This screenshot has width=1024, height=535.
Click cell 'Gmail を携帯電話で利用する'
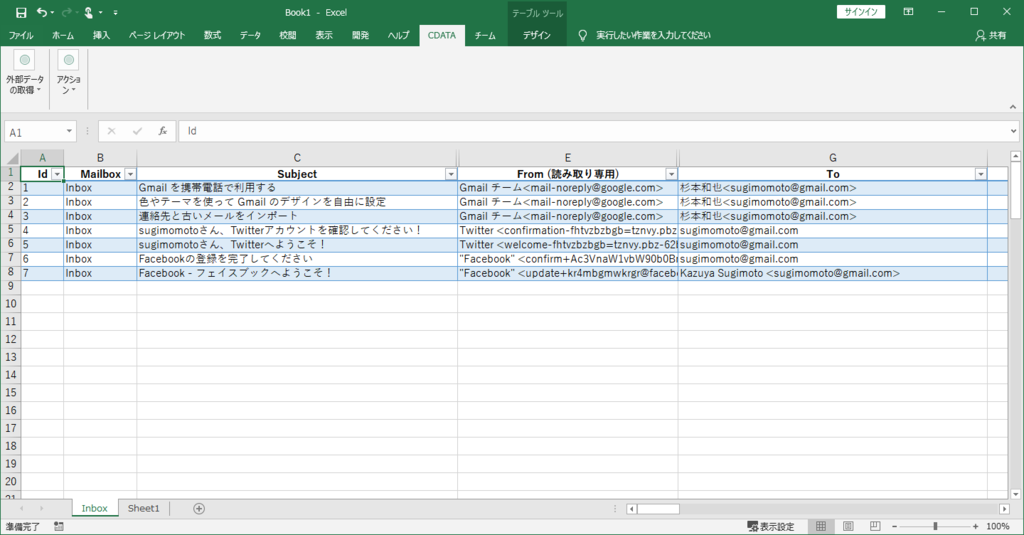(x=297, y=187)
